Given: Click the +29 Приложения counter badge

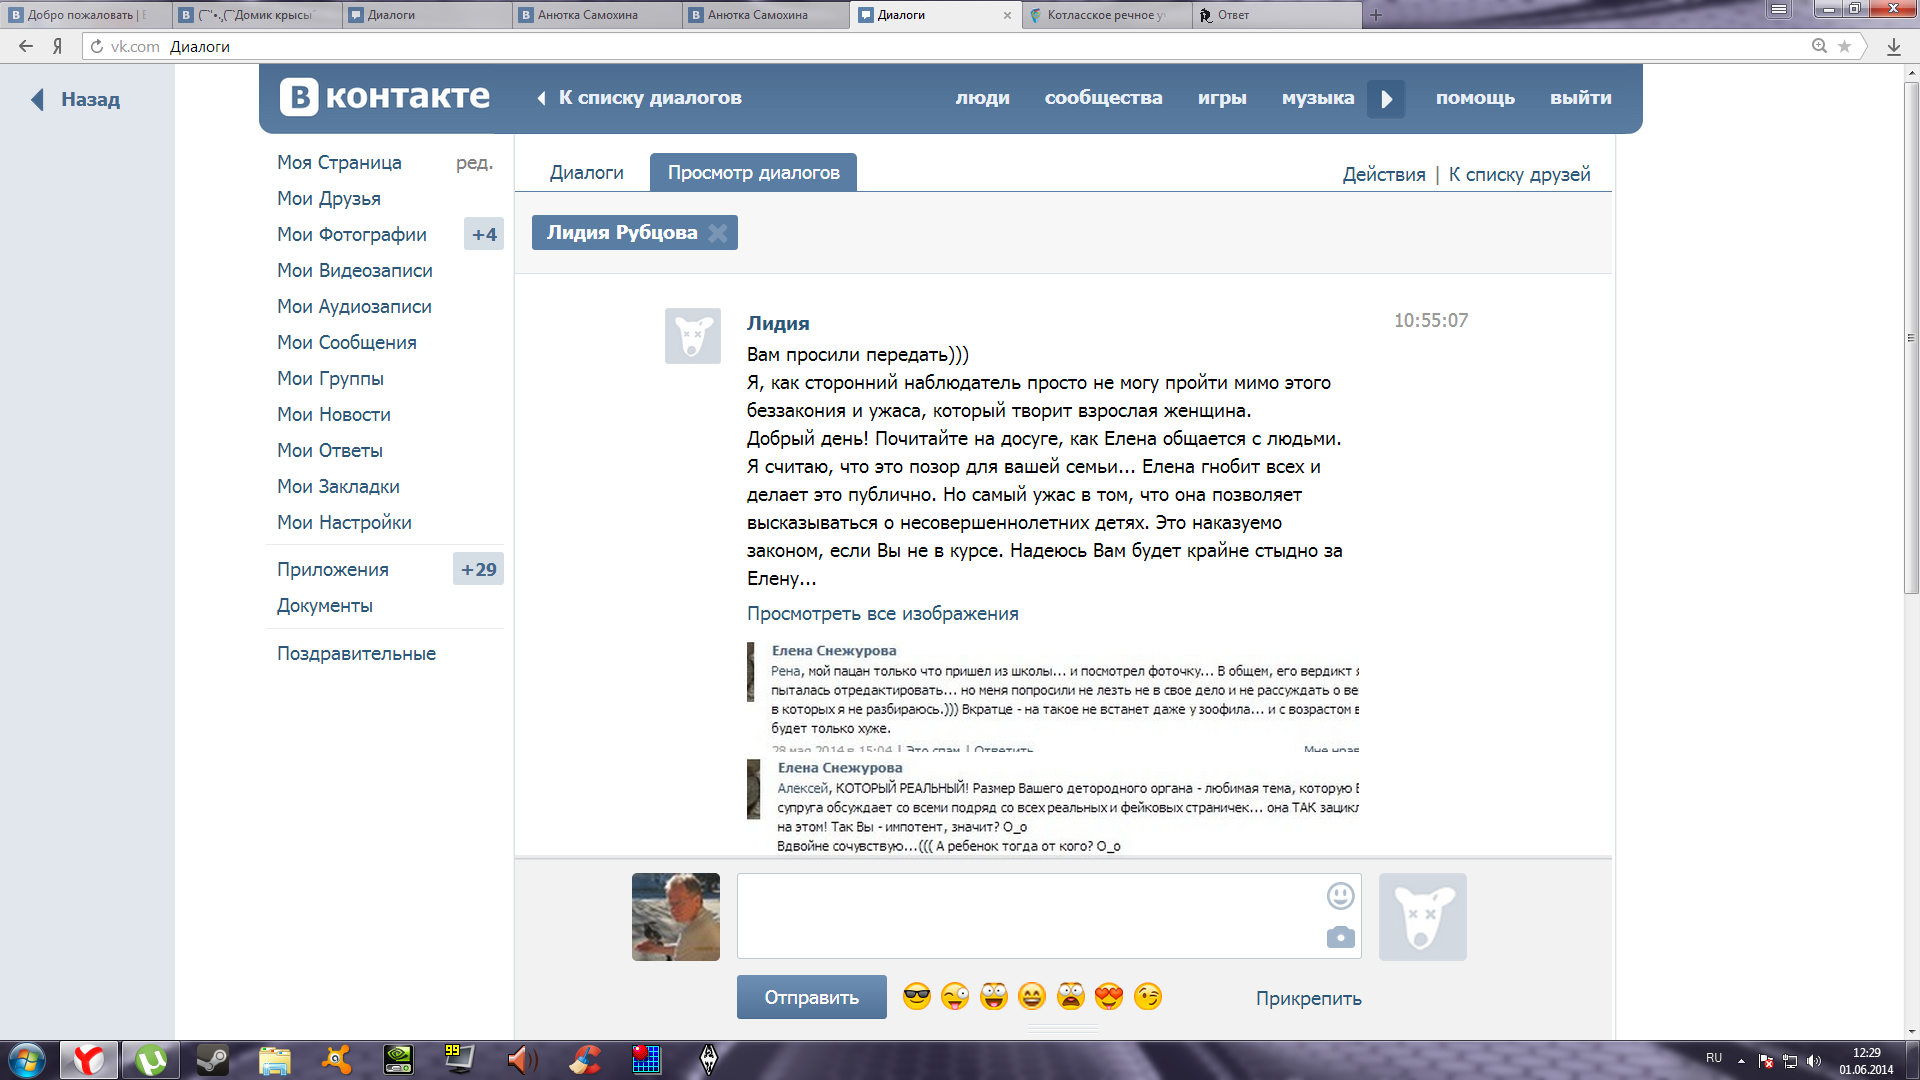Looking at the screenshot, I should (x=478, y=569).
